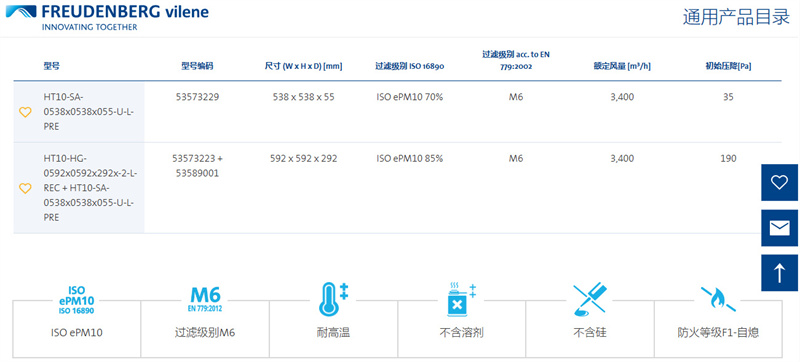This screenshot has height=362, width=800.
Task: Click the 过滤级别 ISO 16890 column header
Action: click(x=410, y=66)
